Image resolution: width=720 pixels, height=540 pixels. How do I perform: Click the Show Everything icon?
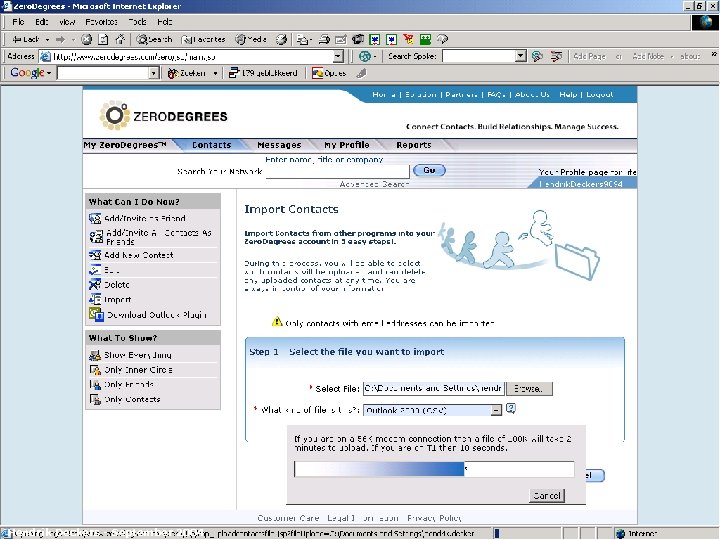[x=95, y=355]
